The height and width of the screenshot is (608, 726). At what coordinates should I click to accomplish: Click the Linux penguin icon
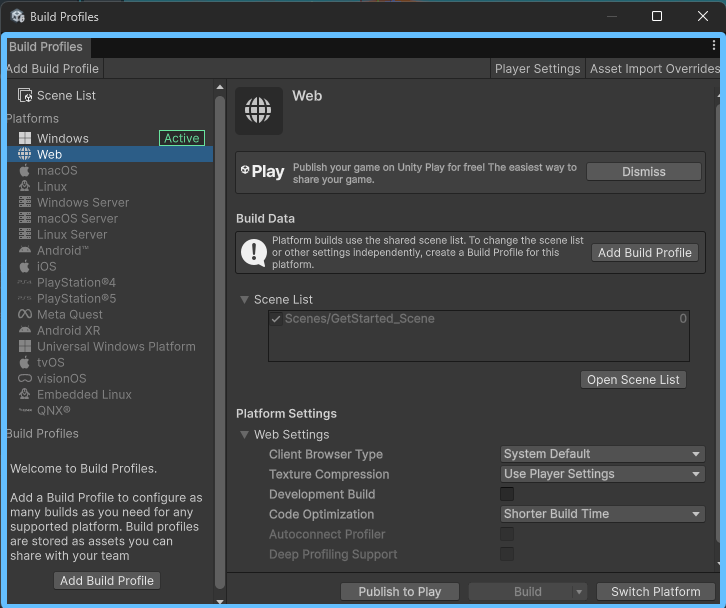click(25, 186)
